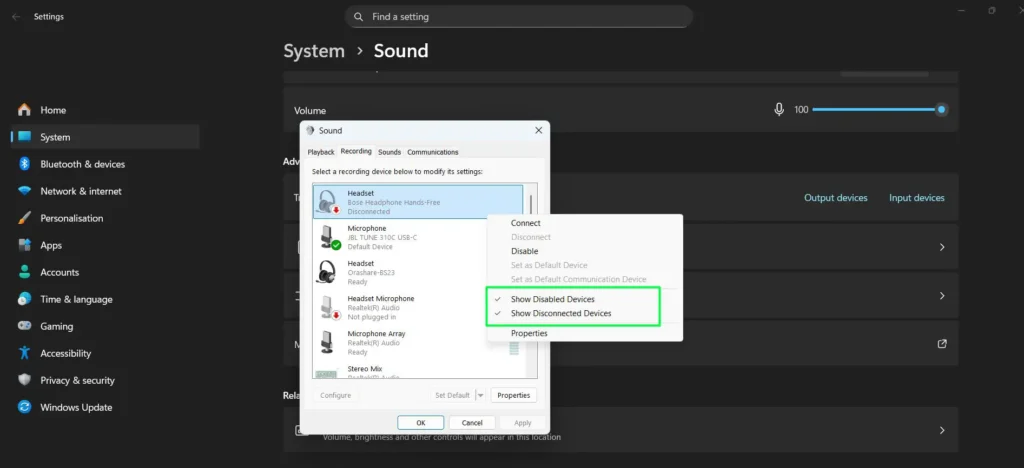Click the Accessibility figure icon
The height and width of the screenshot is (468, 1024).
[24, 353]
